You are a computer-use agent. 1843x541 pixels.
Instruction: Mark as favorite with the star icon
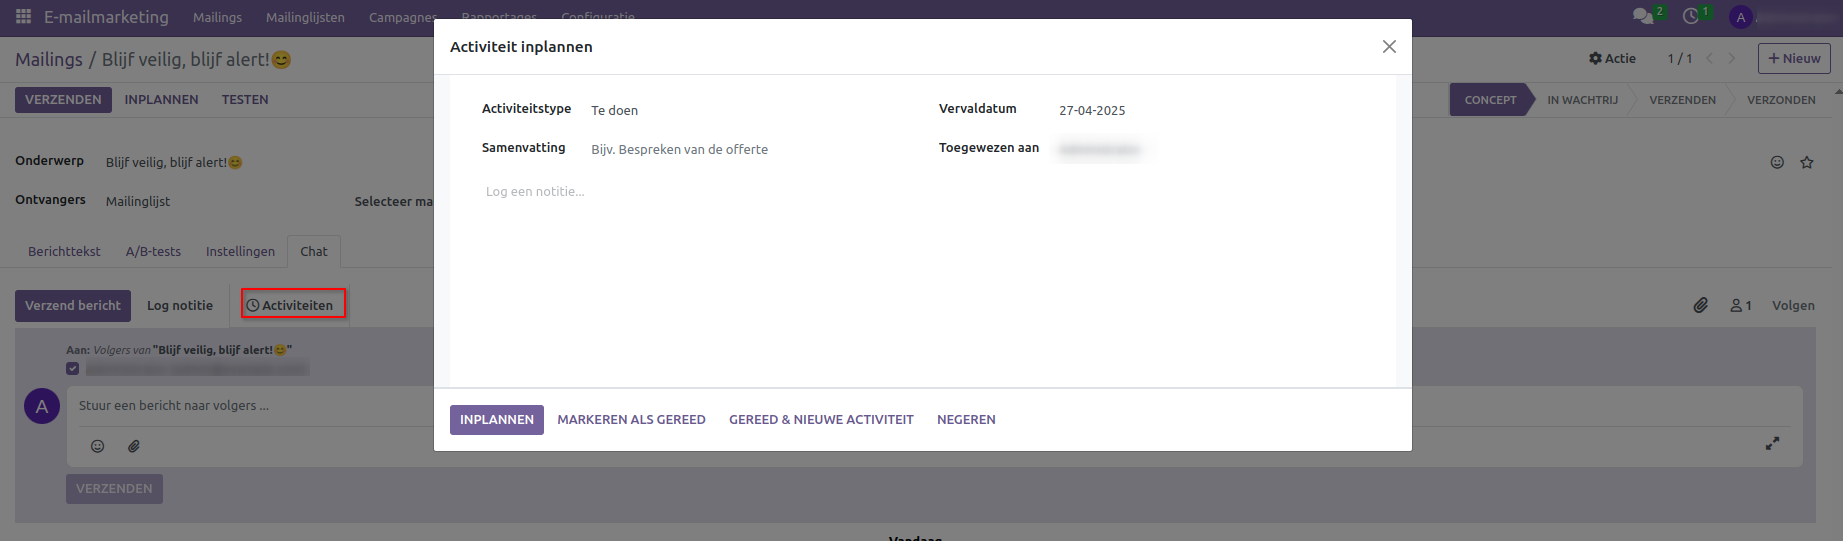pyautogui.click(x=1807, y=162)
